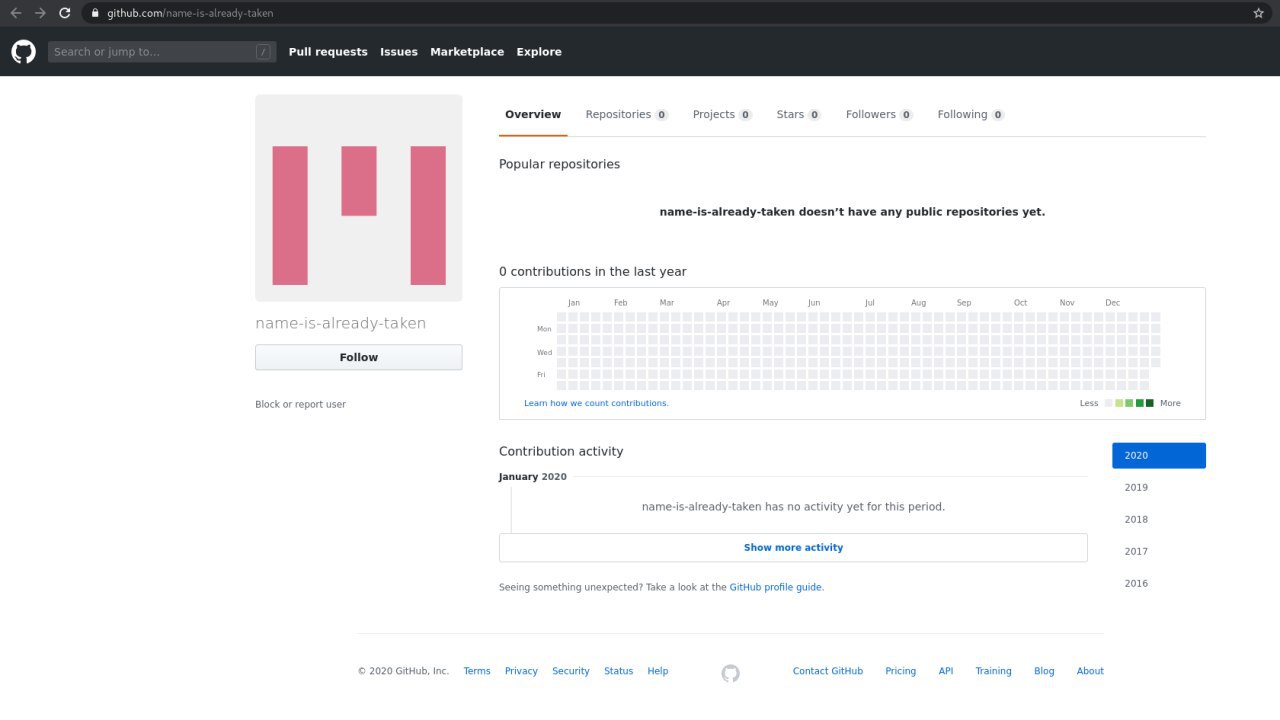Click the padlock site info icon
The height and width of the screenshot is (720, 1280).
pos(95,13)
